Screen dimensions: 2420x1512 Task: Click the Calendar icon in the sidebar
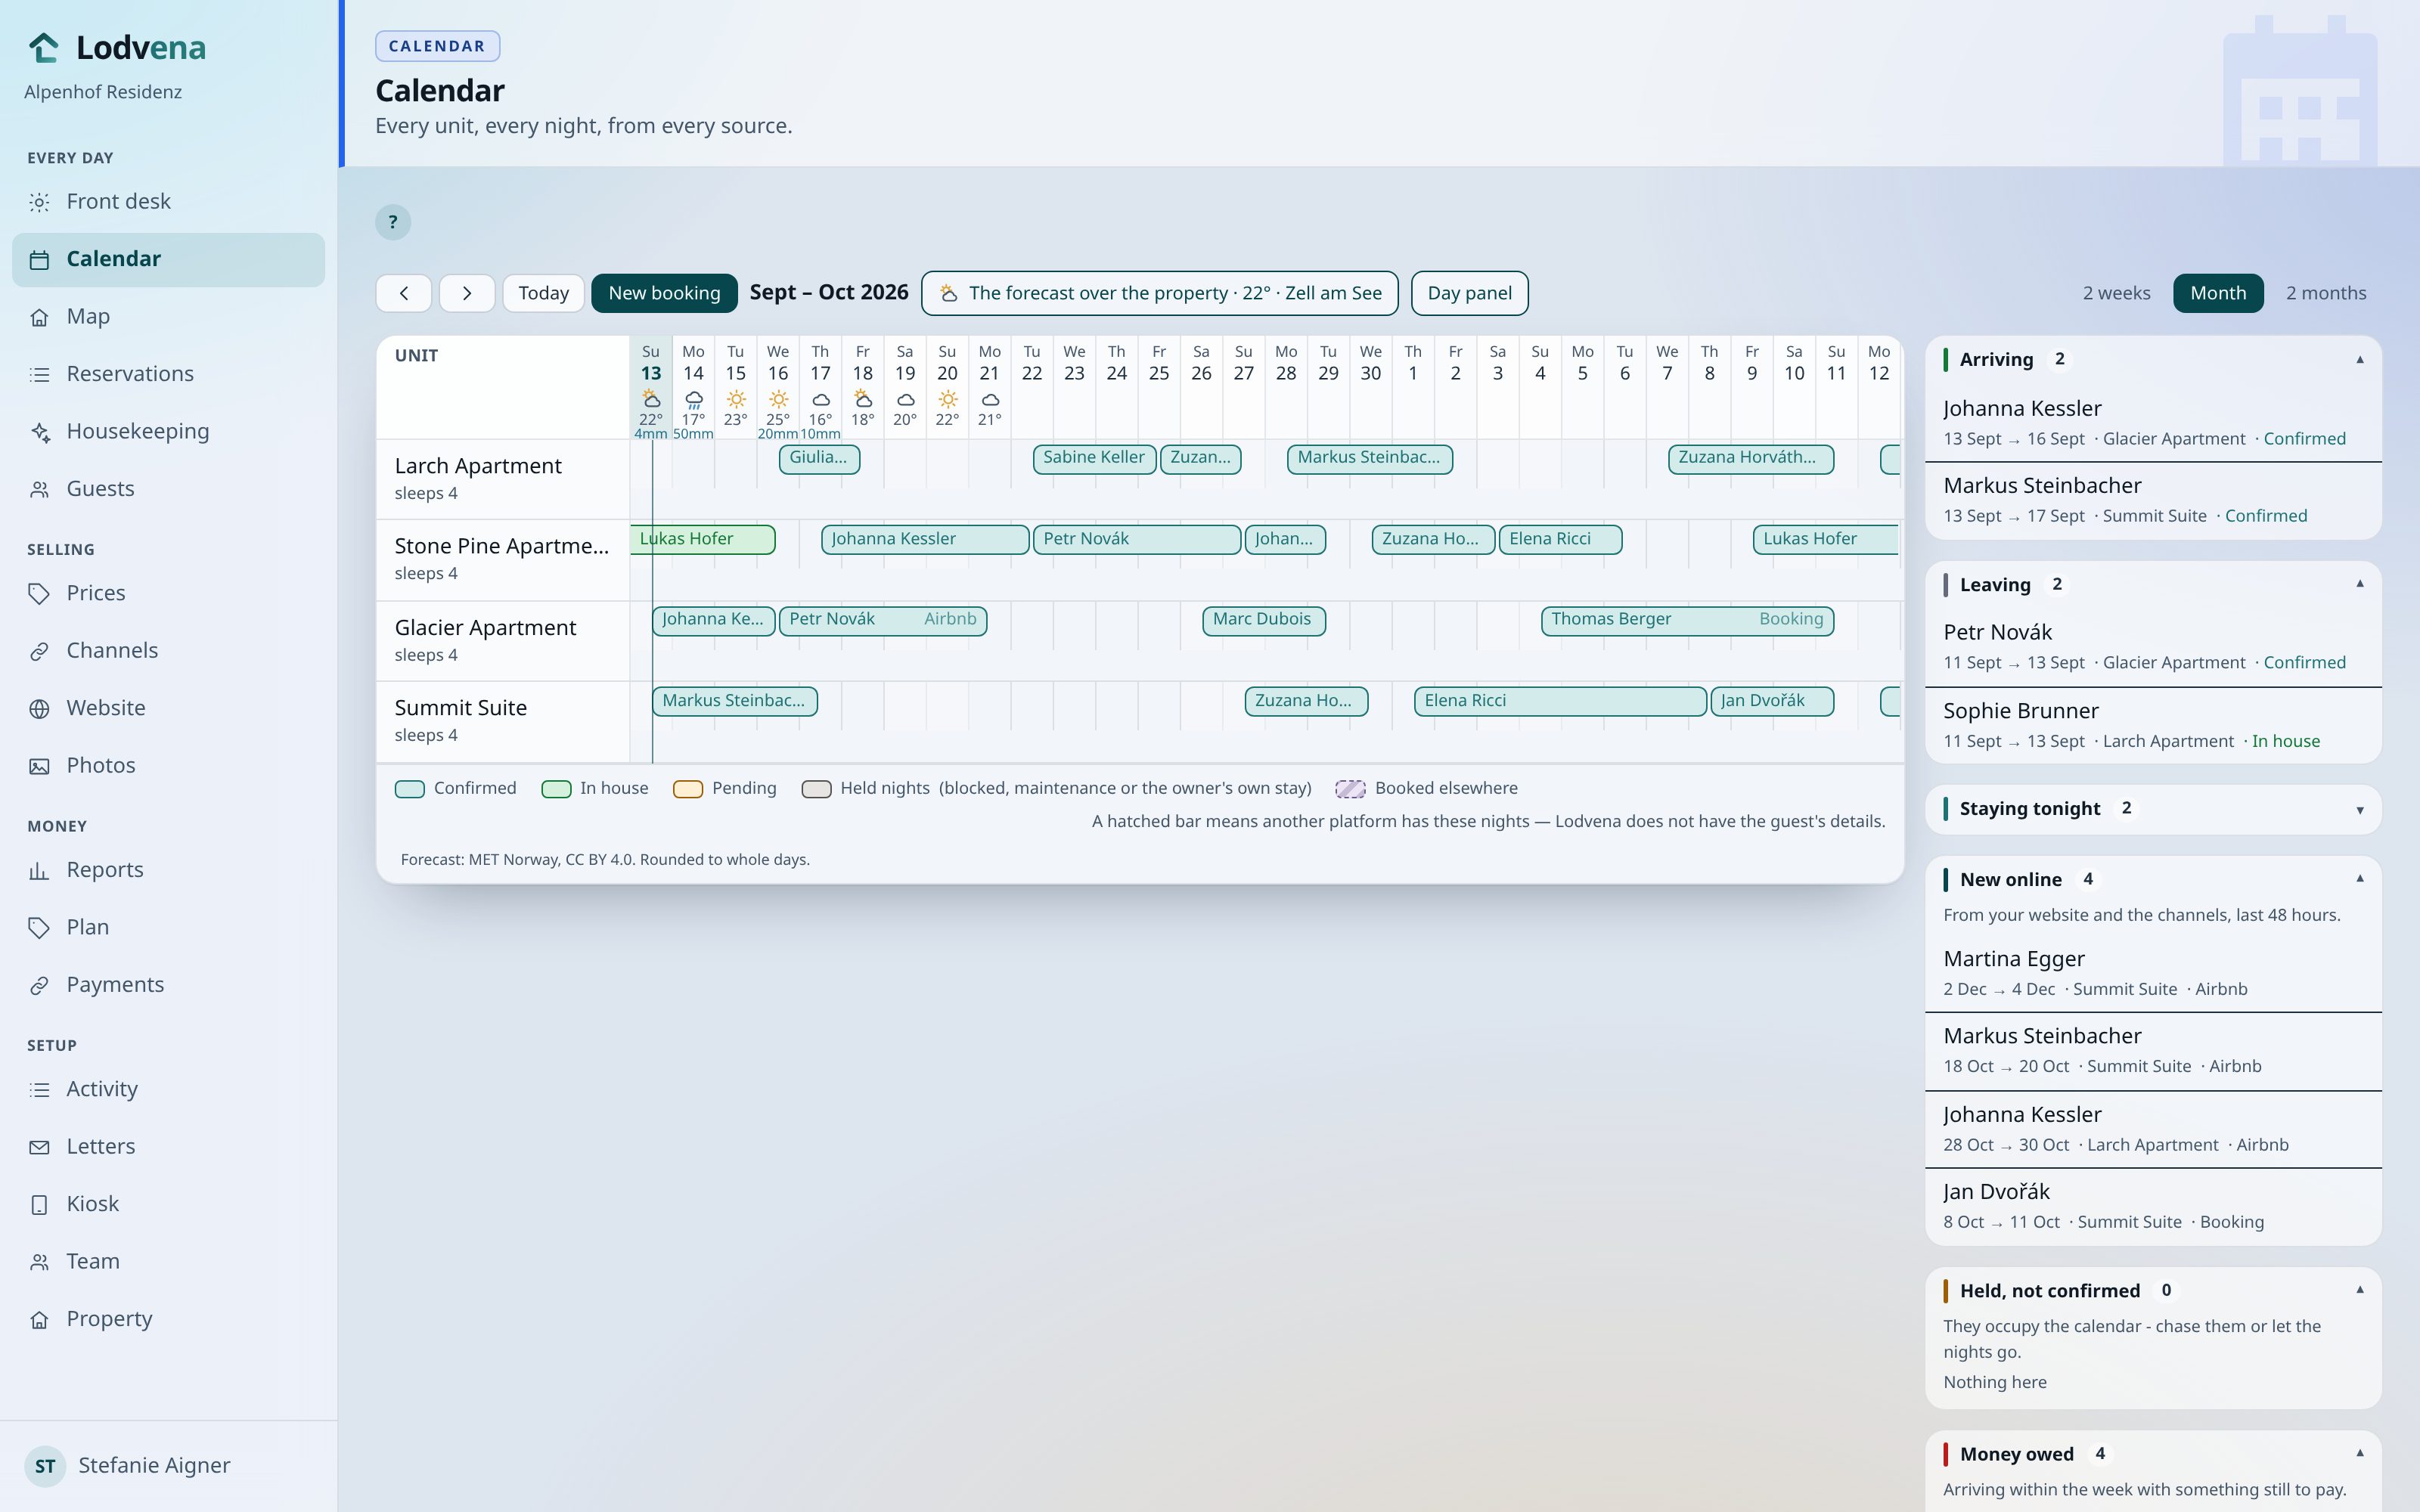39,260
